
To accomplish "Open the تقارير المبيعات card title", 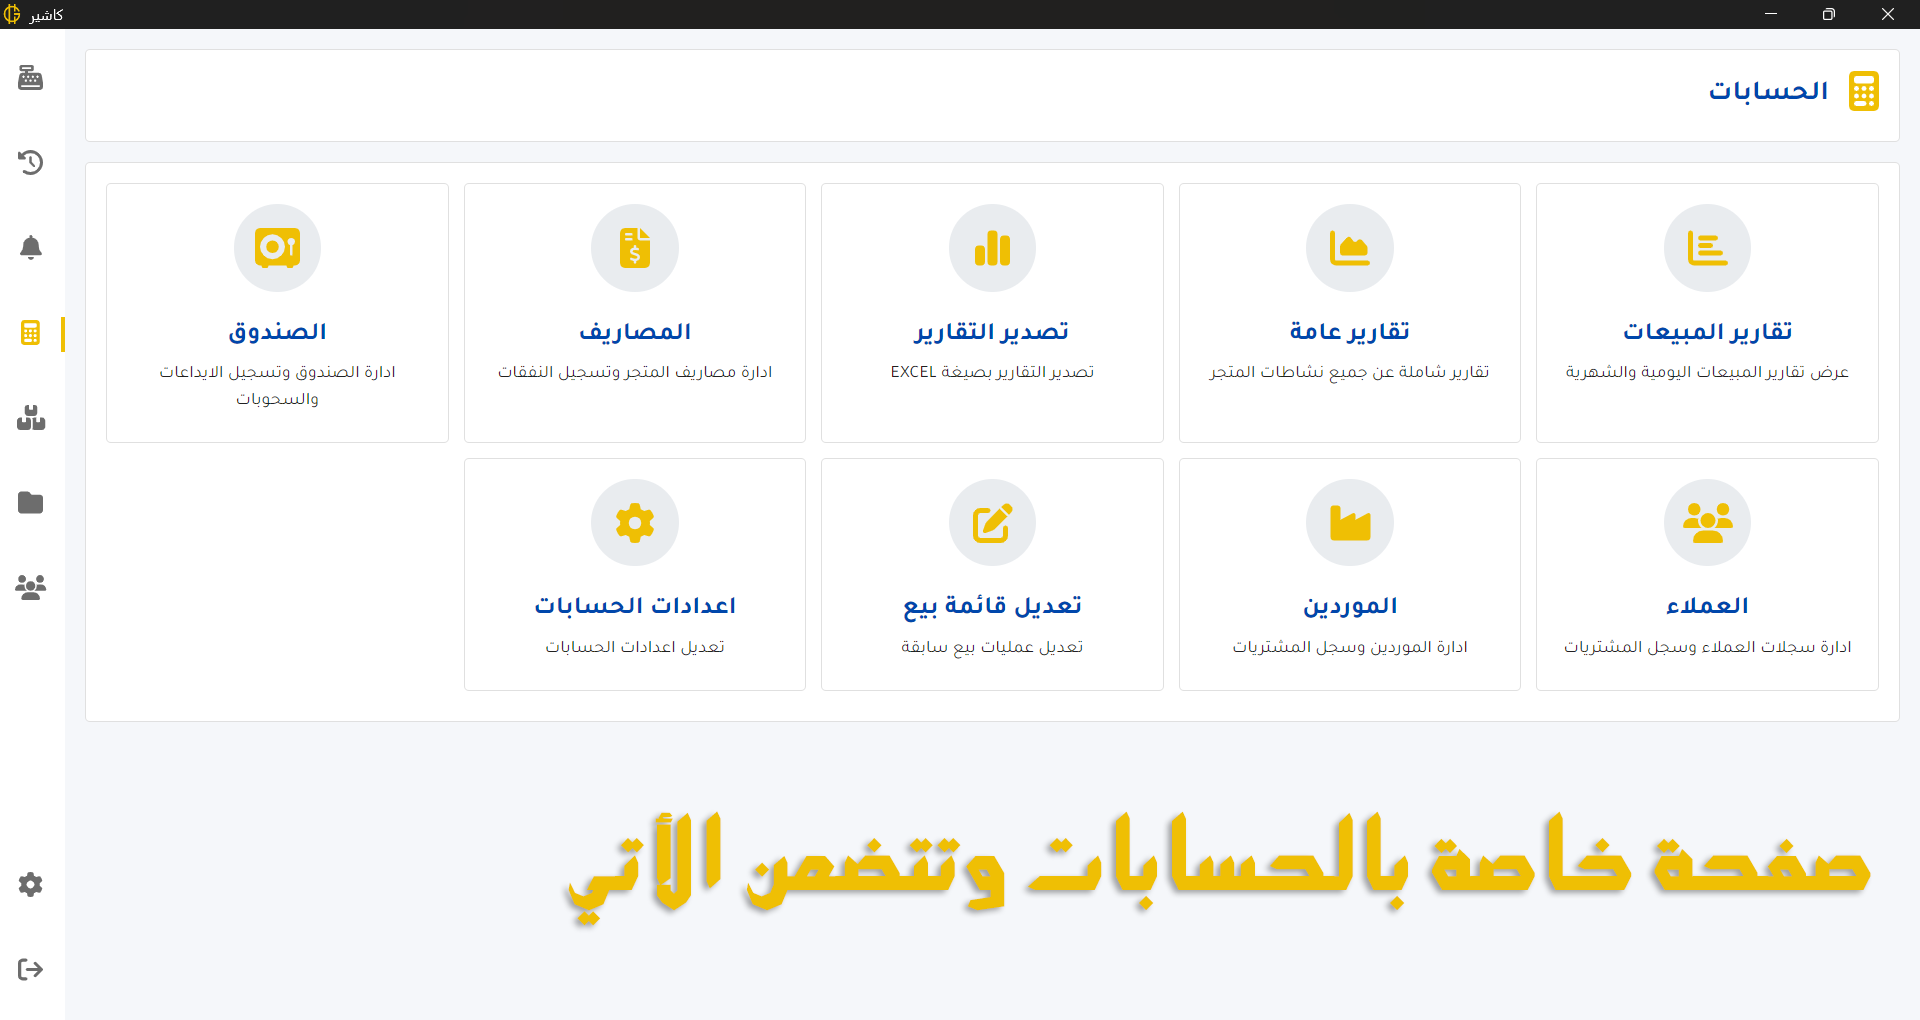I will click(1707, 331).
